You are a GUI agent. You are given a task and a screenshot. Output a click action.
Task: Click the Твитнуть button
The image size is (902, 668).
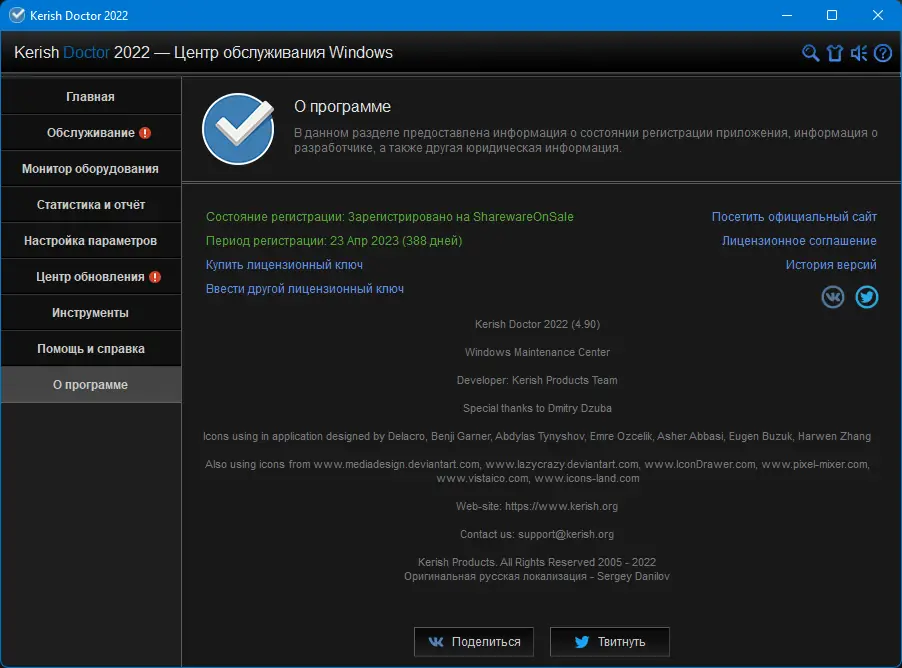click(610, 642)
